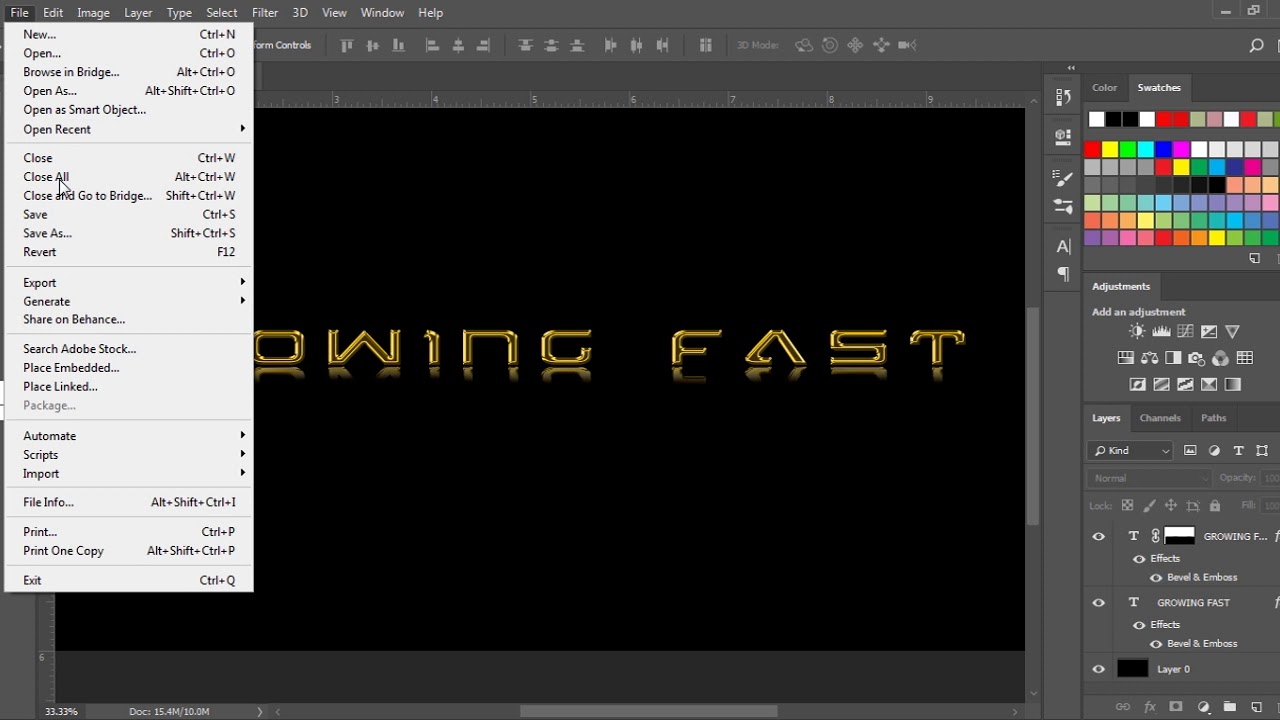The height and width of the screenshot is (720, 1280).
Task: Open the Normal blend mode dropdown
Action: 1149,478
